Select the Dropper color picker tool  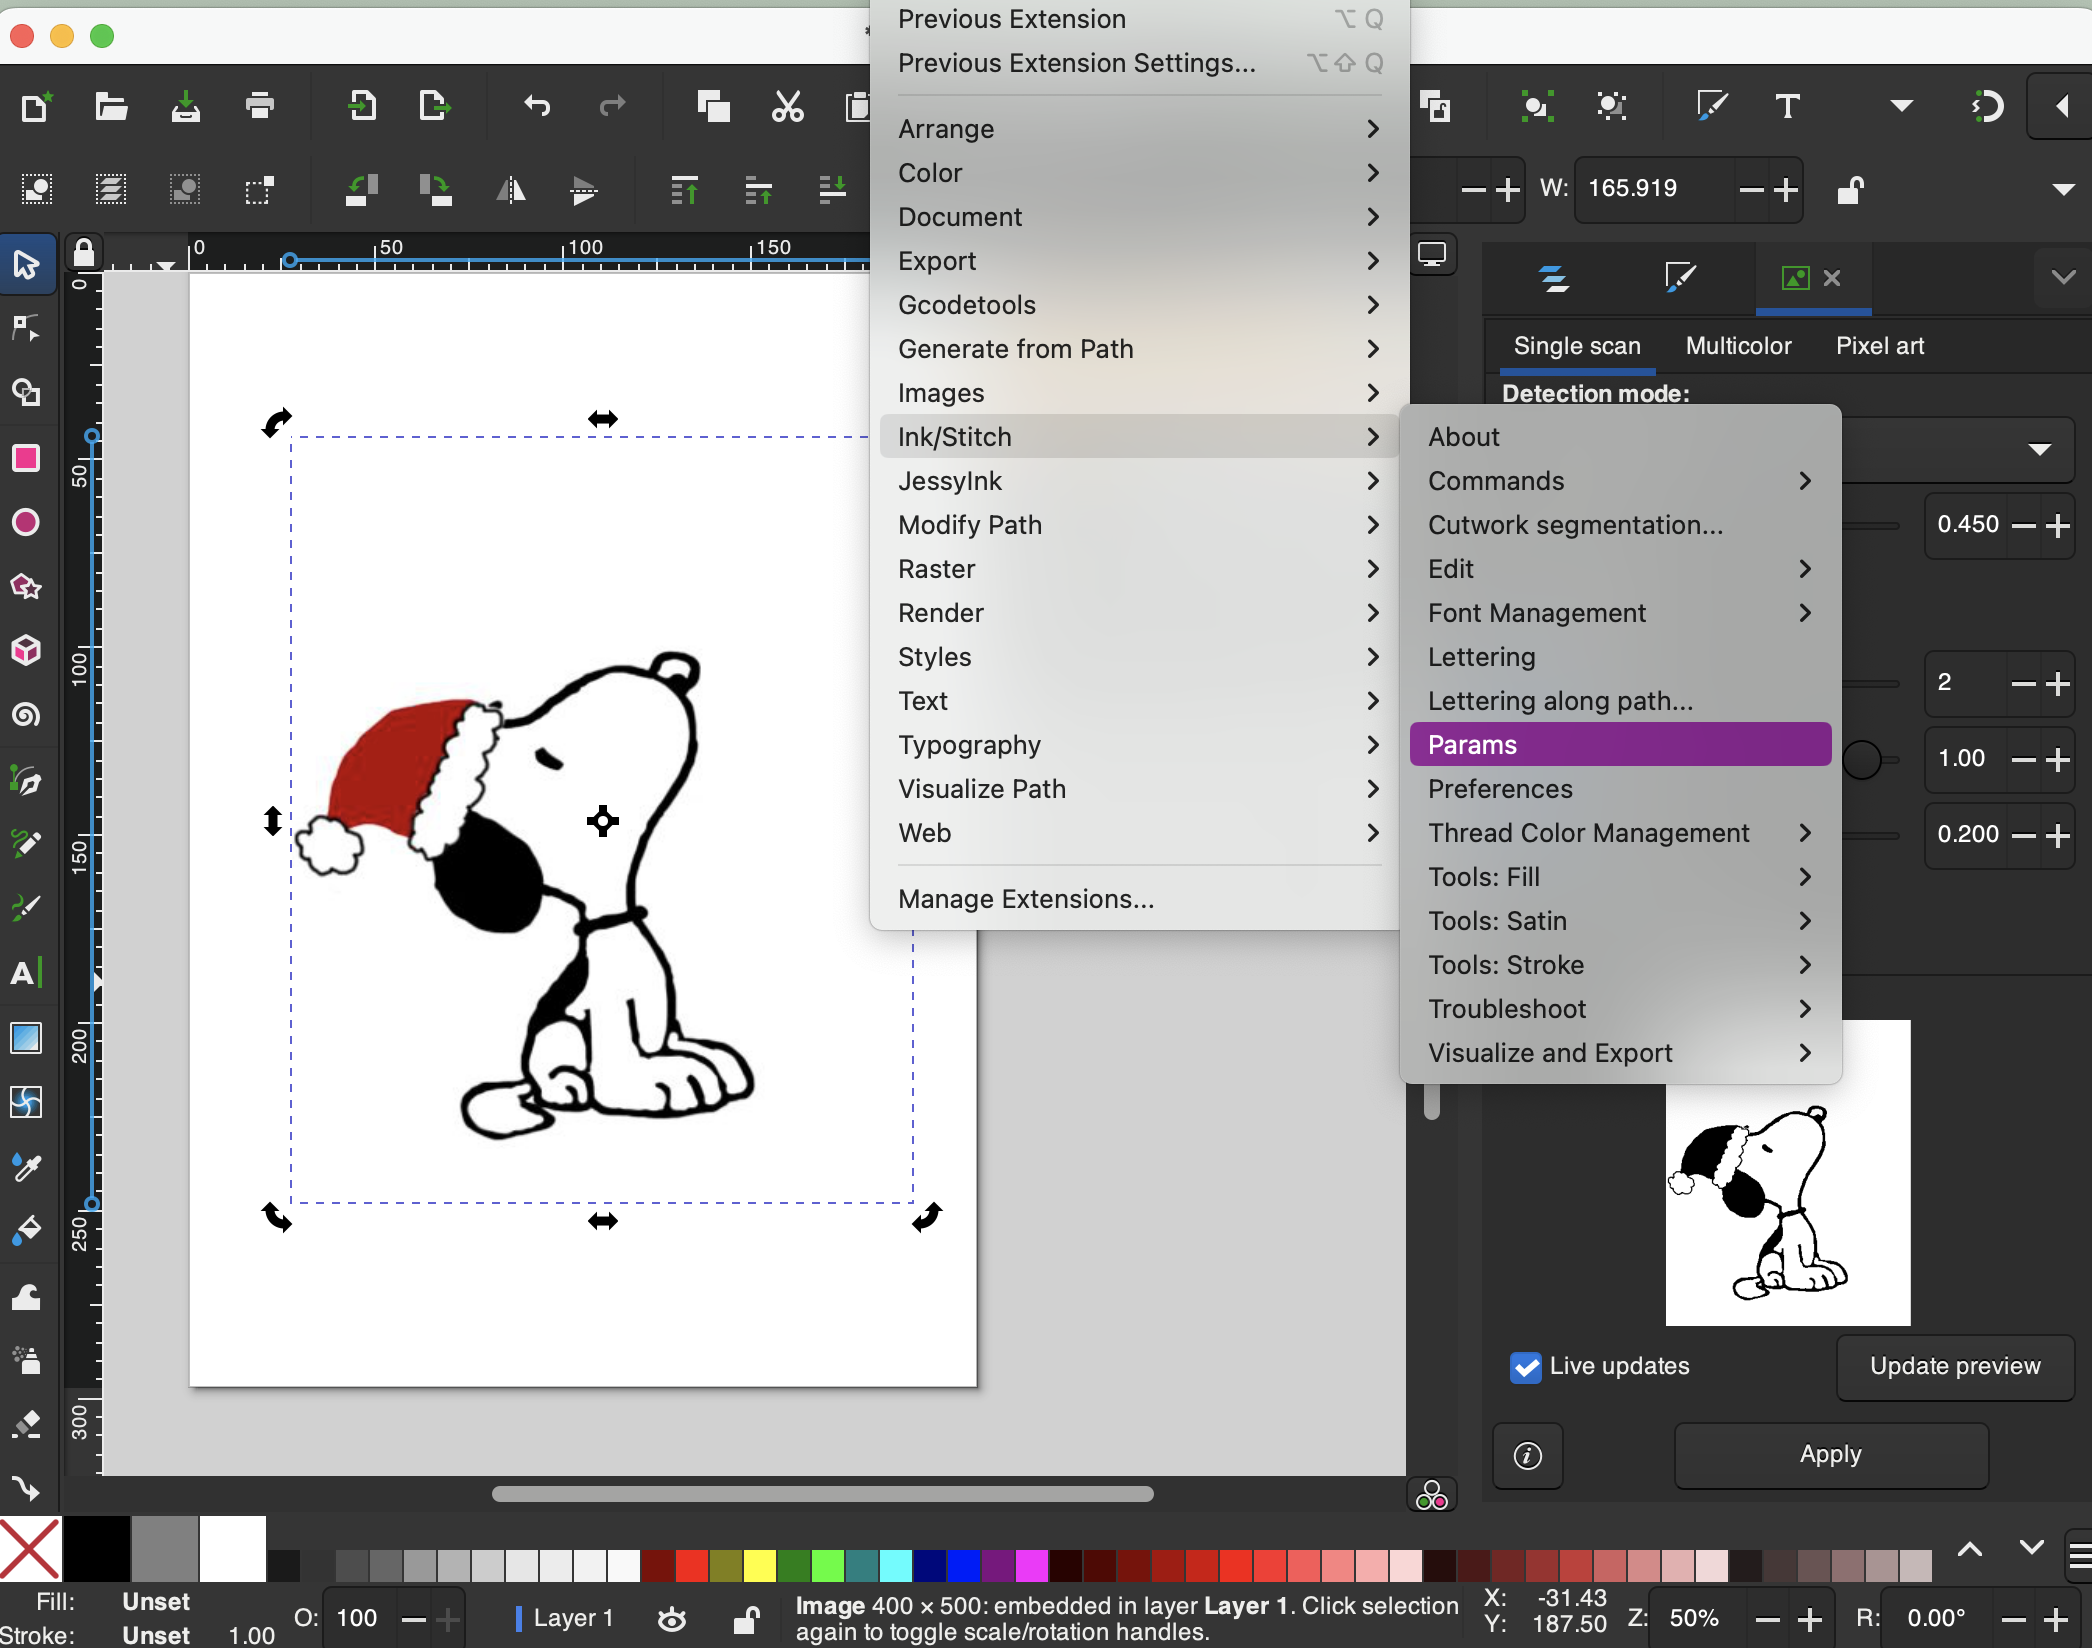[27, 1166]
